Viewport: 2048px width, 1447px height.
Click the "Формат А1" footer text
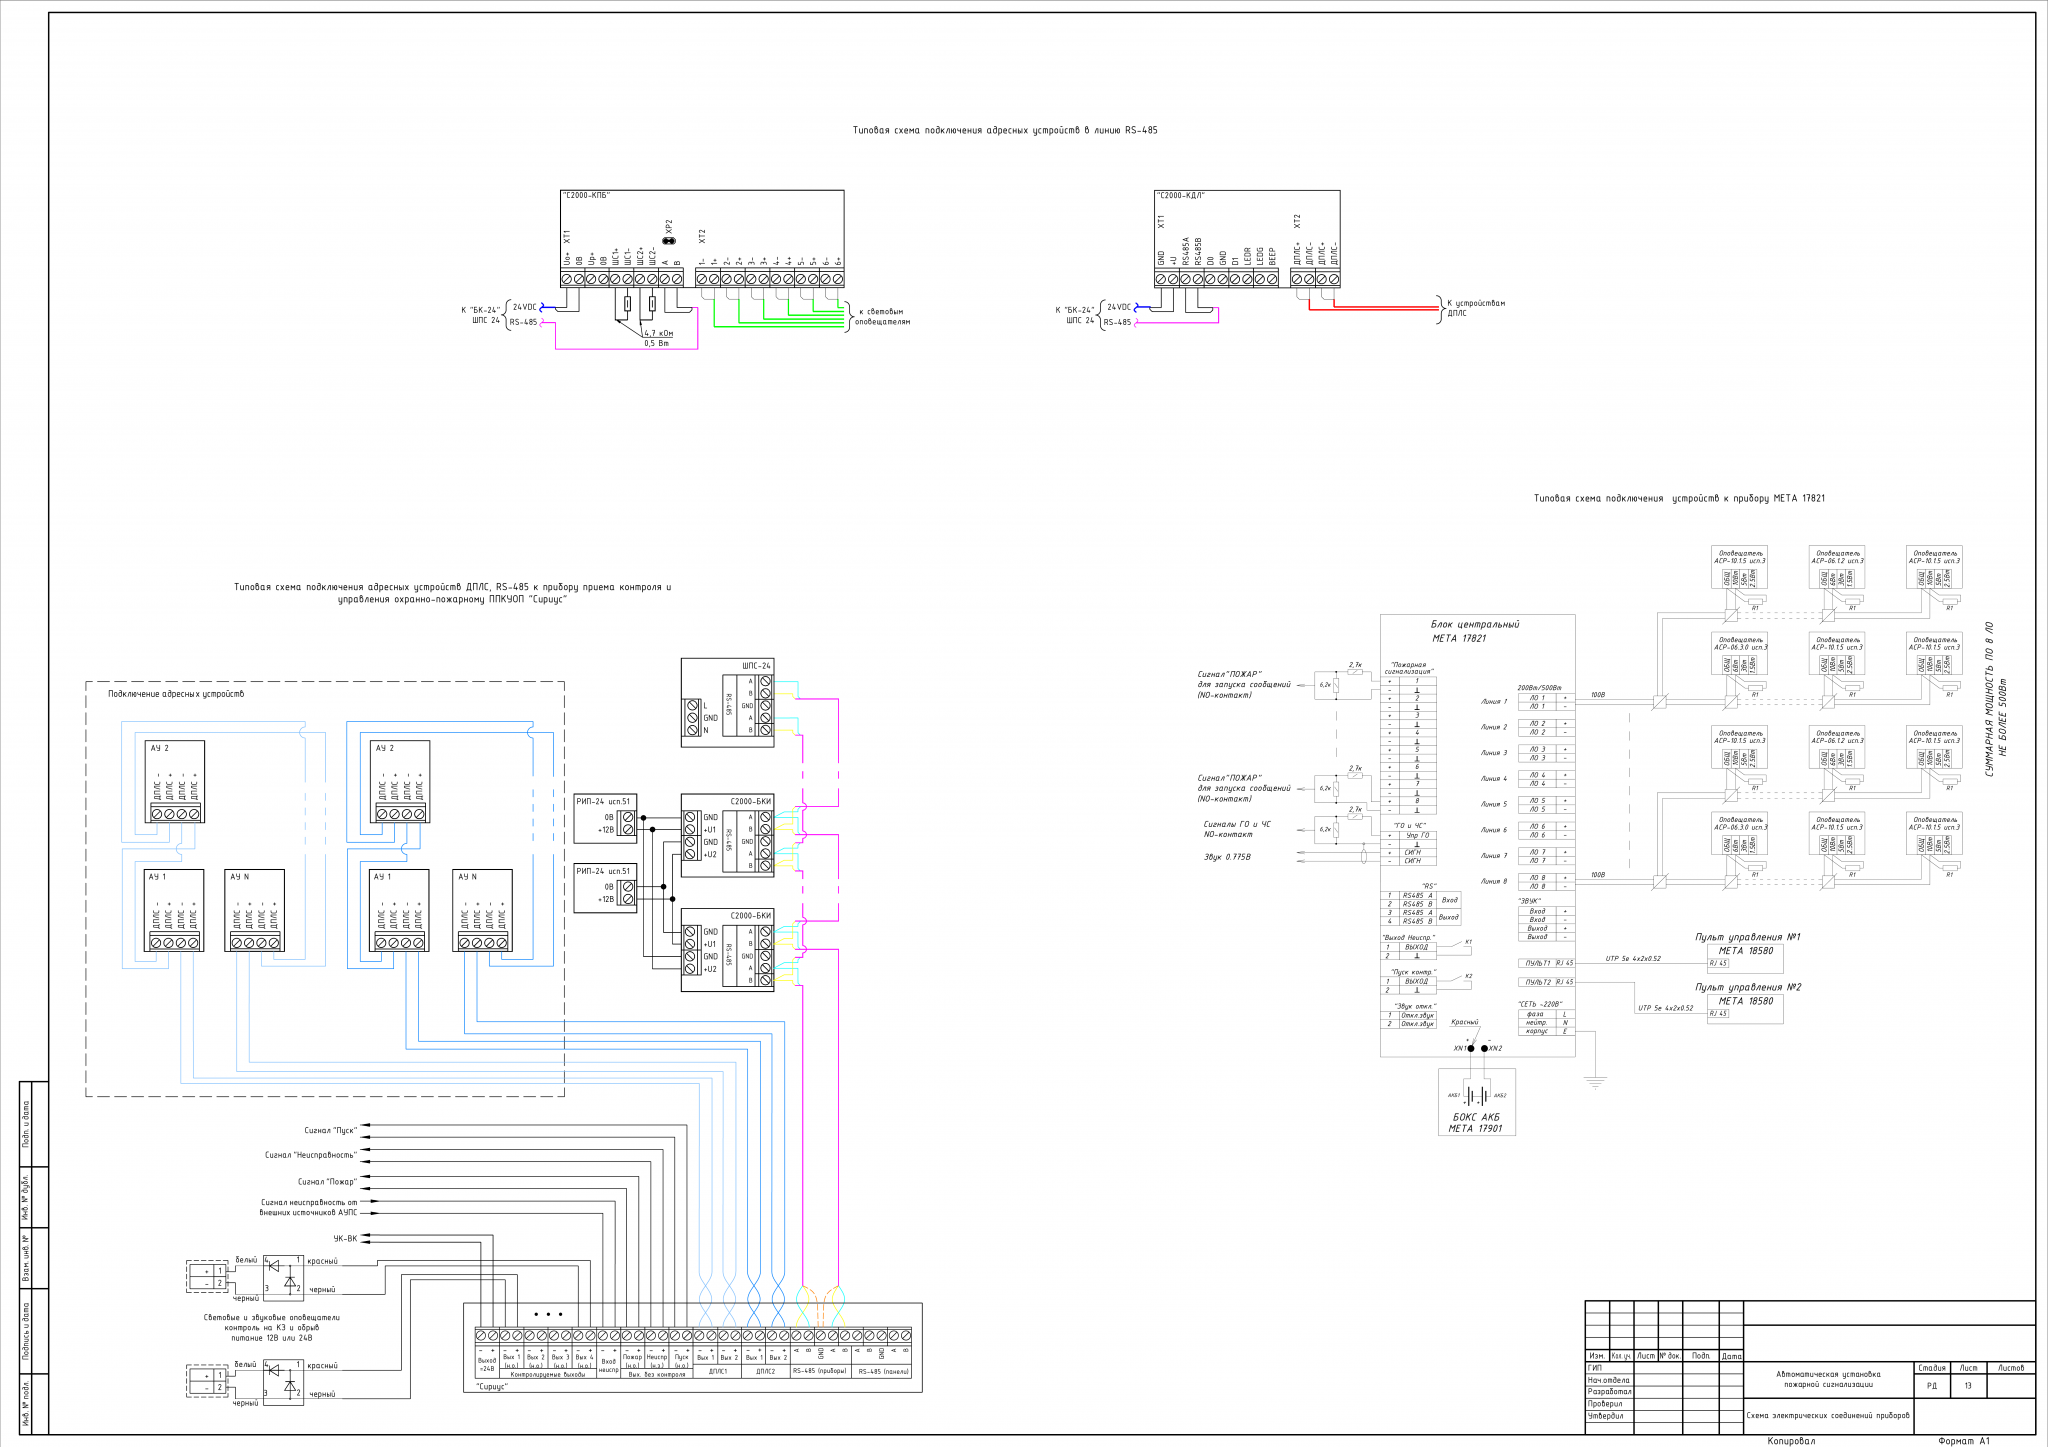tap(1964, 1441)
